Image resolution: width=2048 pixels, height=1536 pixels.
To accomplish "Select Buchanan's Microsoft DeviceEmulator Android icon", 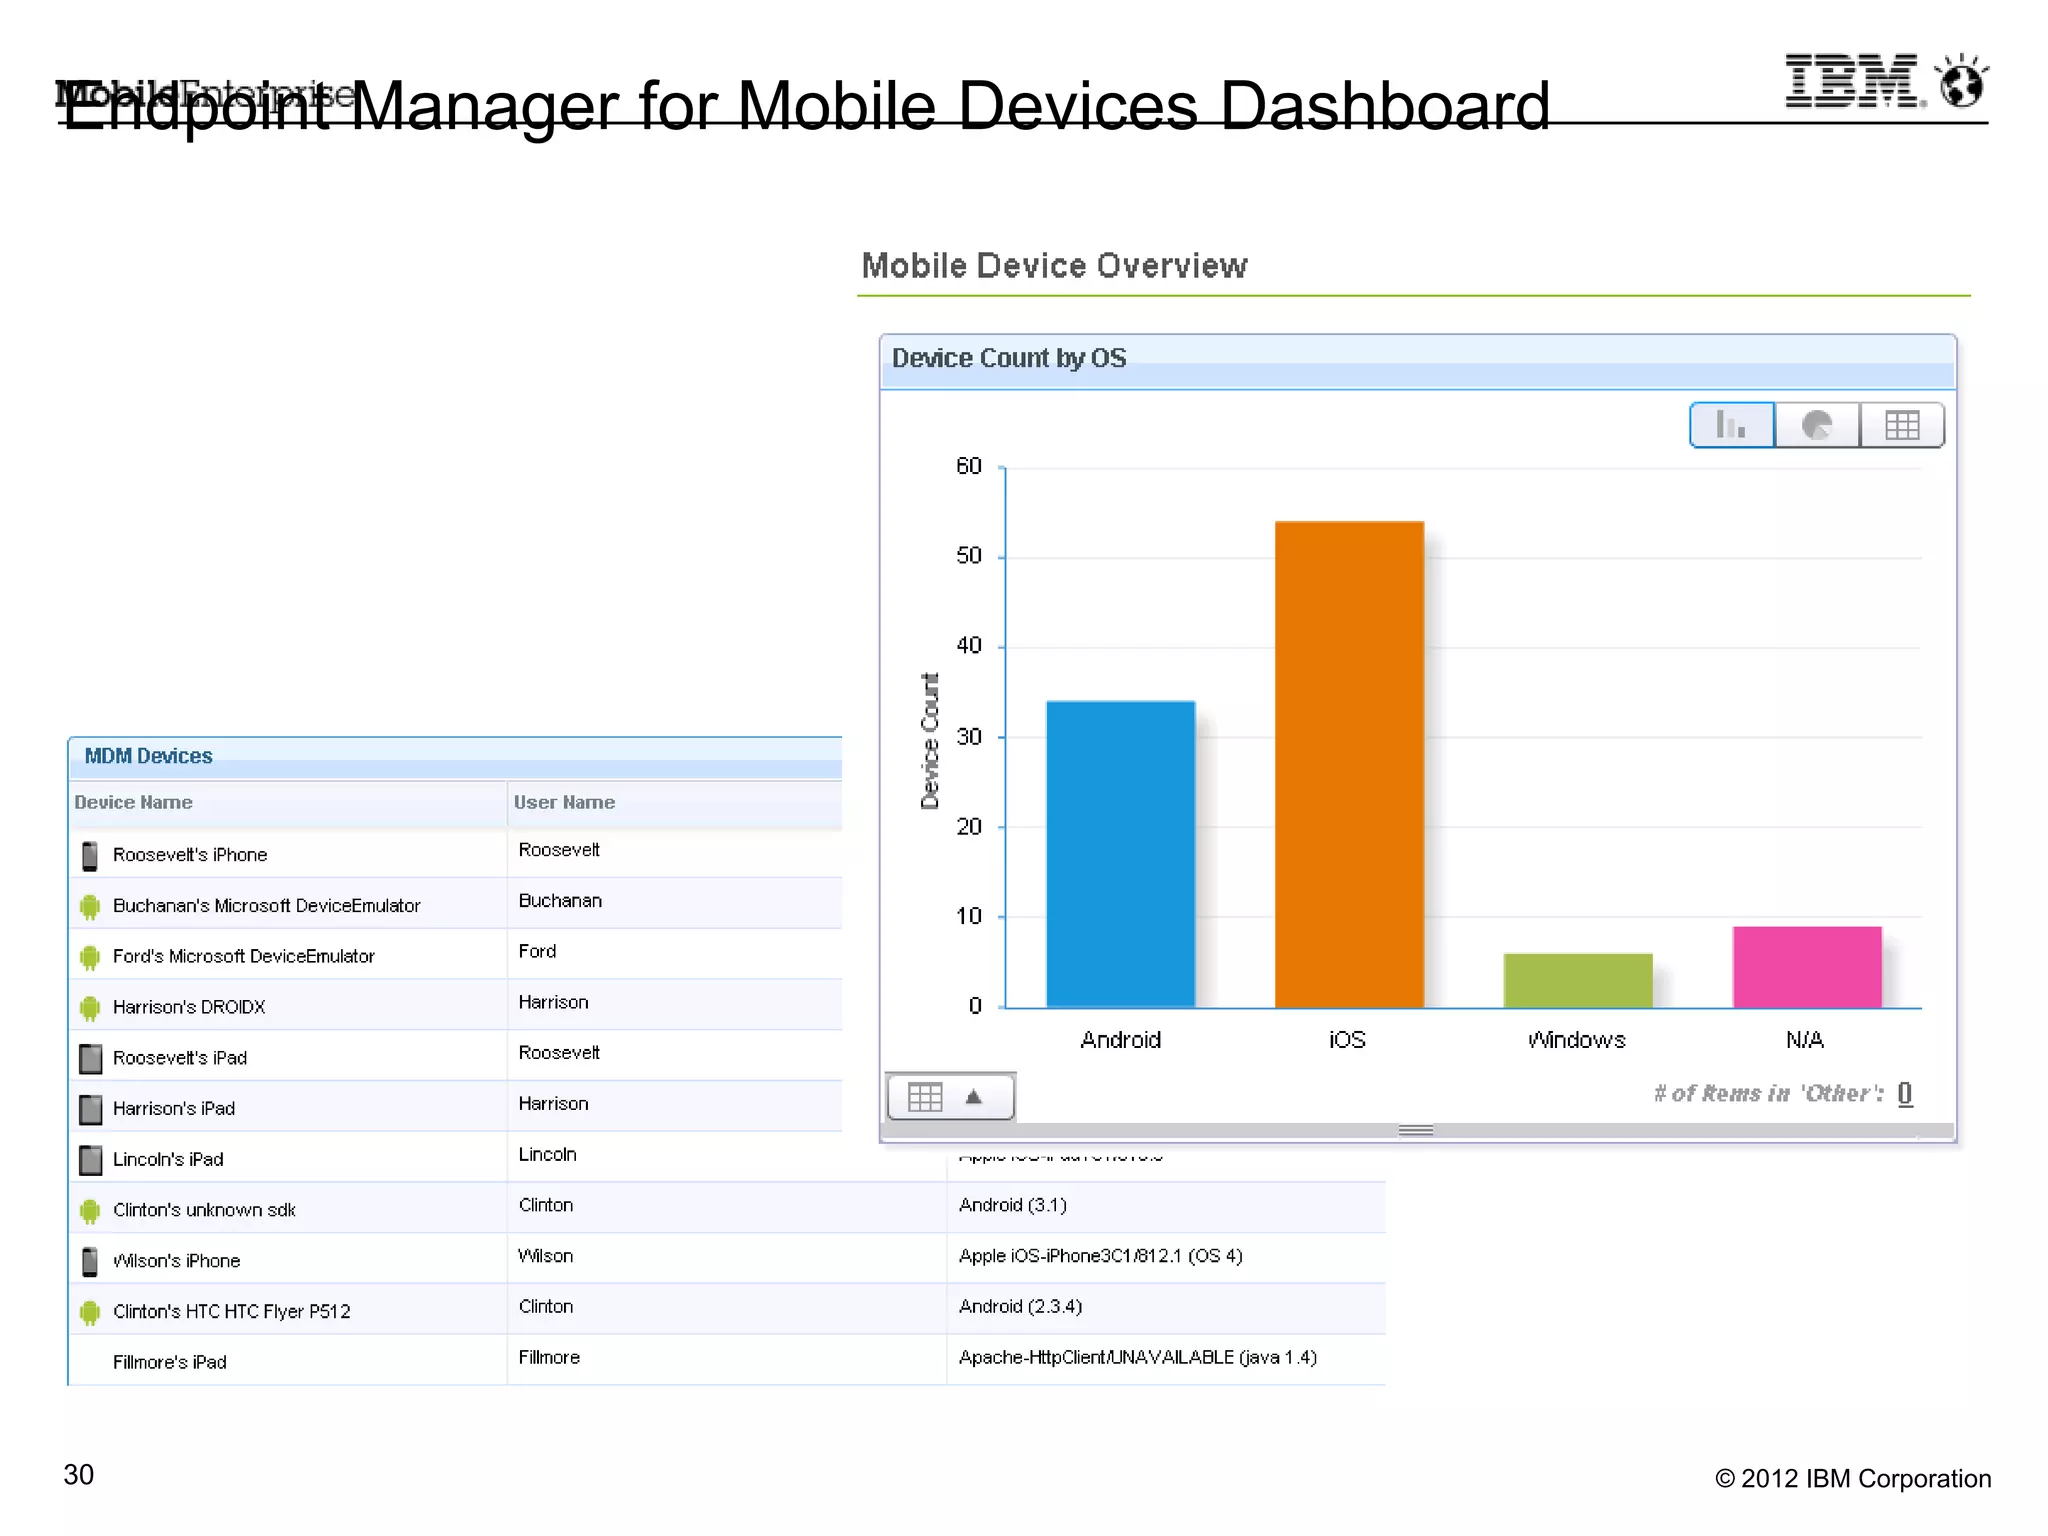I will [x=90, y=907].
